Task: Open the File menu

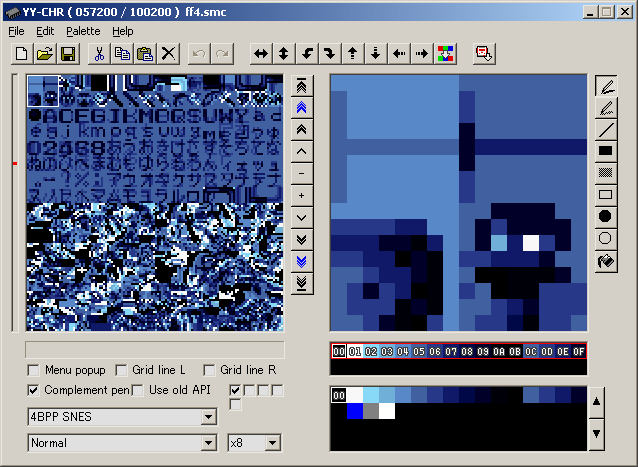Action: pos(16,31)
